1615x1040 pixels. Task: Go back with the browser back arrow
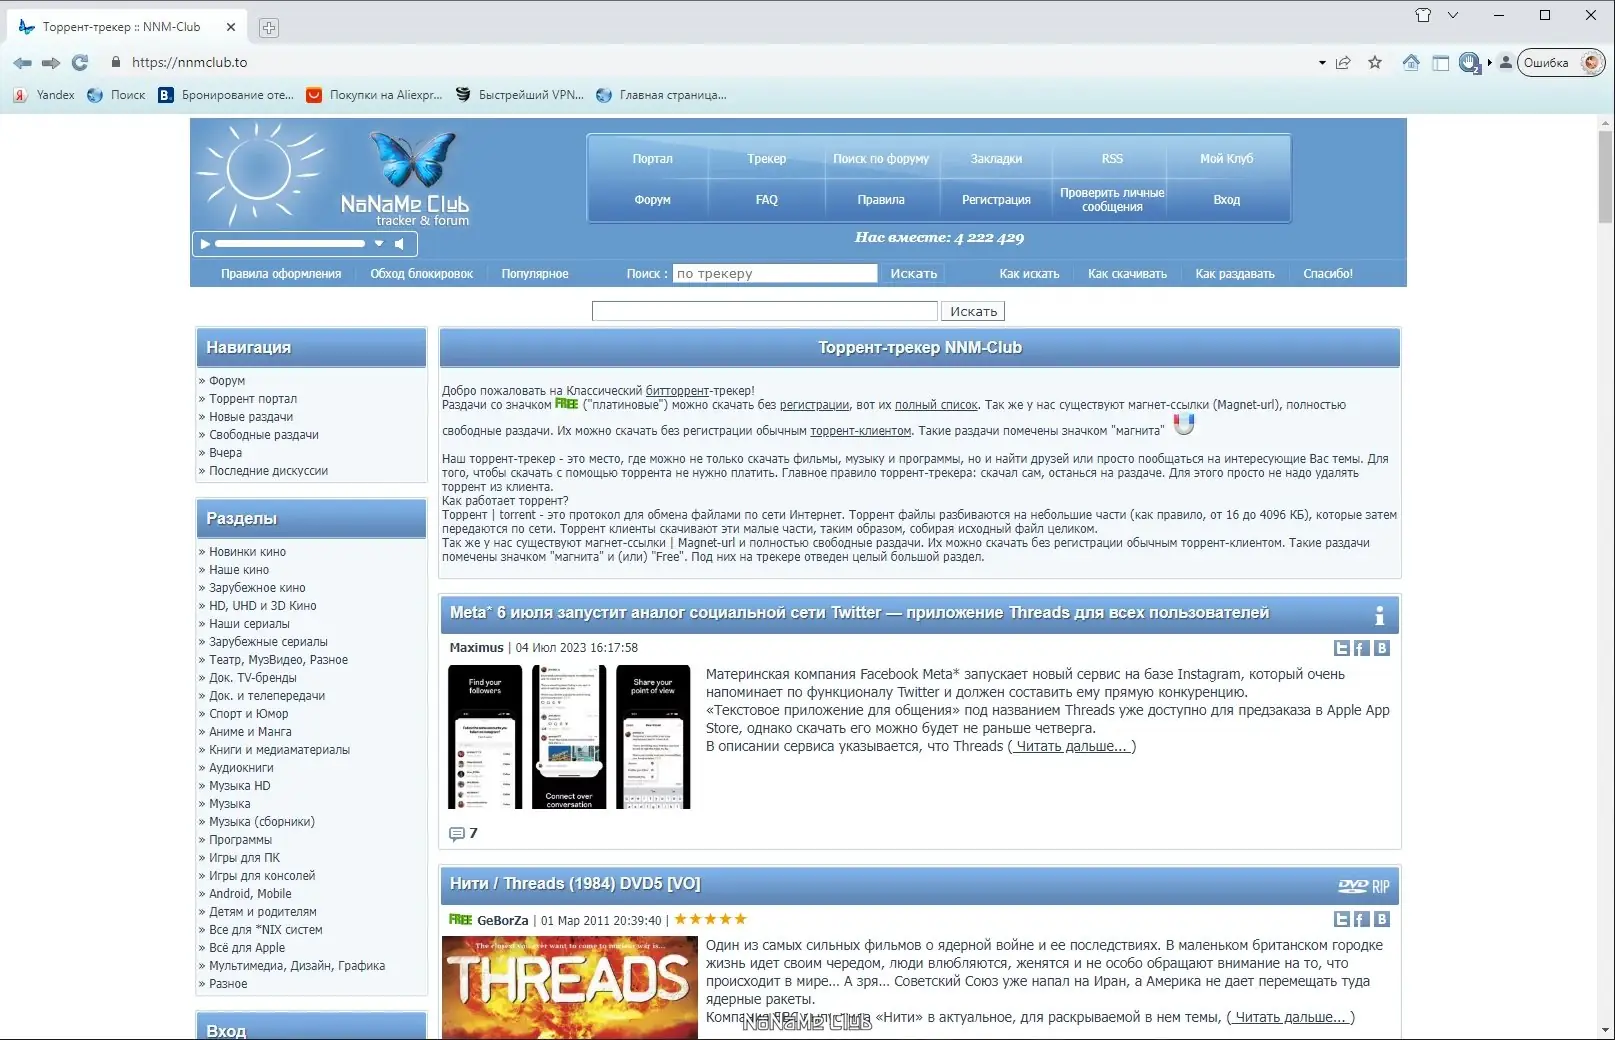[x=22, y=63]
